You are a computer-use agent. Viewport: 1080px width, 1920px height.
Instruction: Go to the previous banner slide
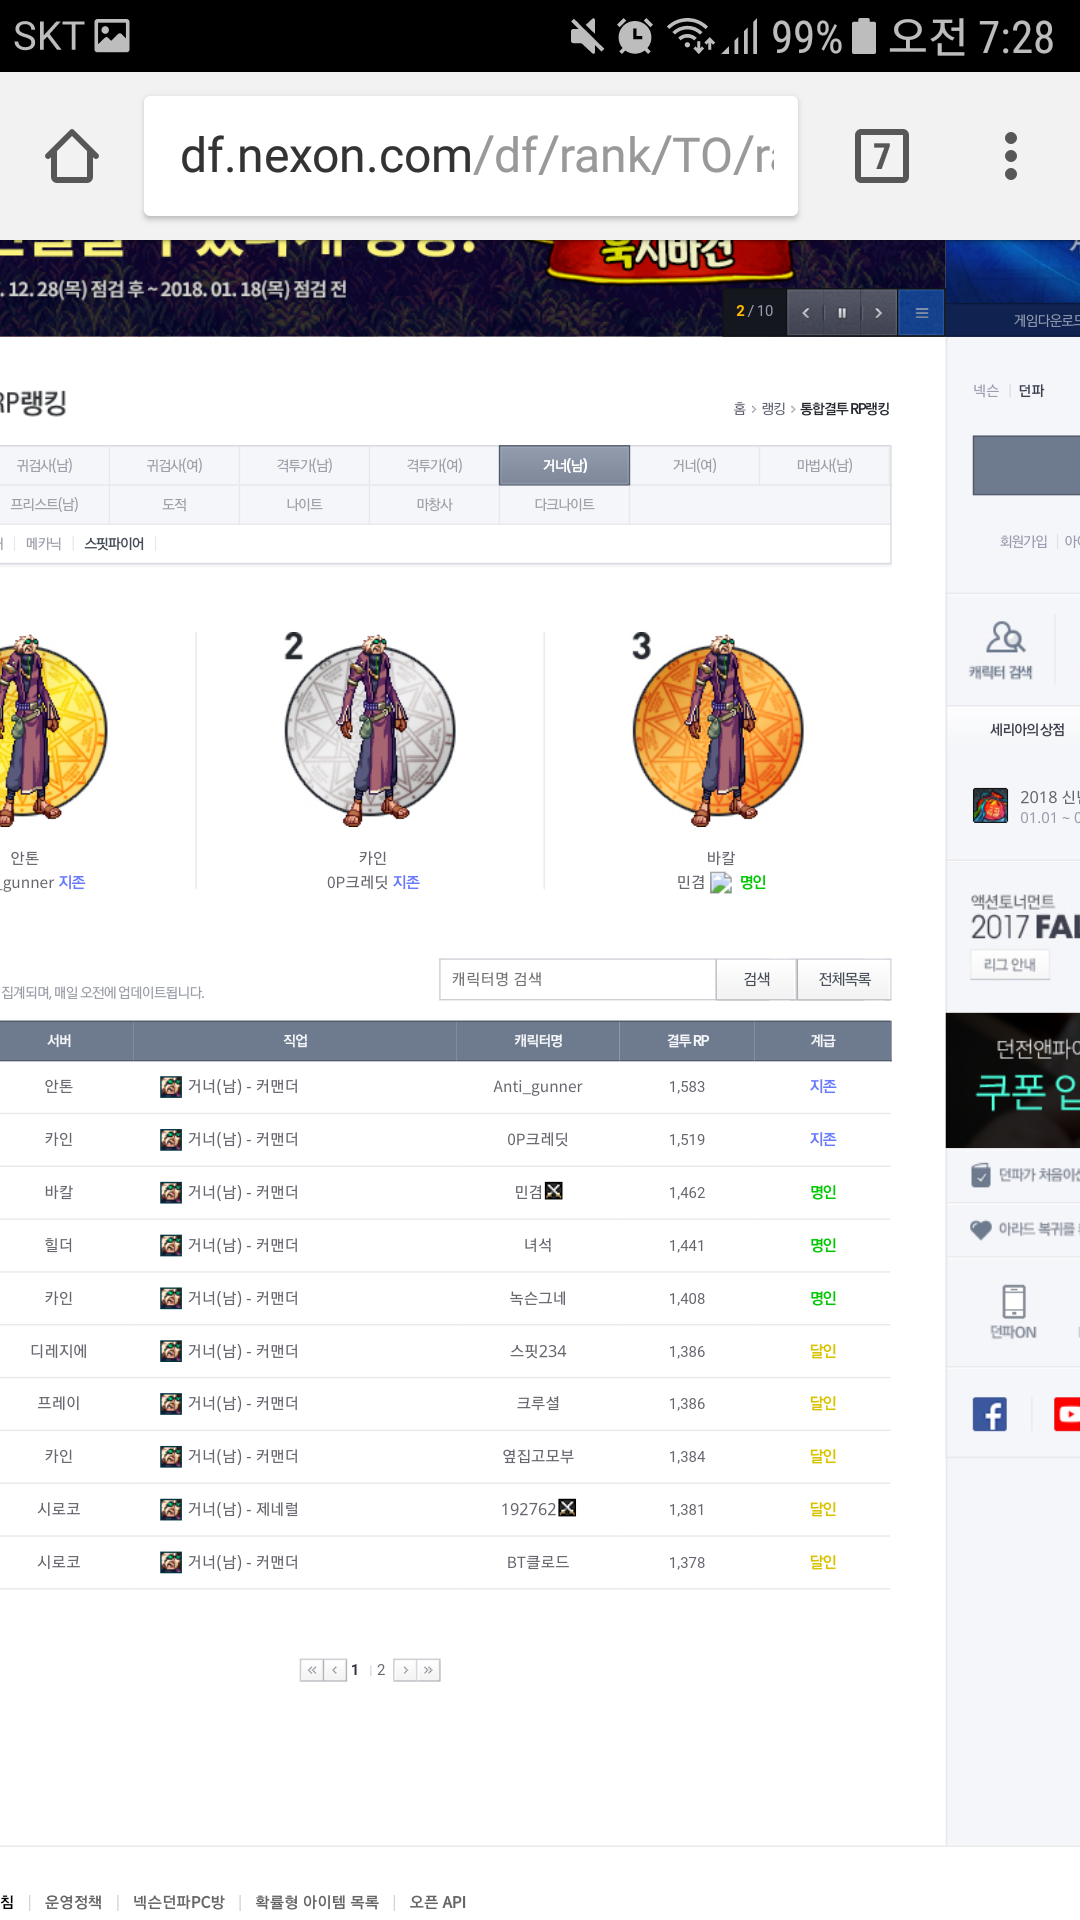pos(806,313)
